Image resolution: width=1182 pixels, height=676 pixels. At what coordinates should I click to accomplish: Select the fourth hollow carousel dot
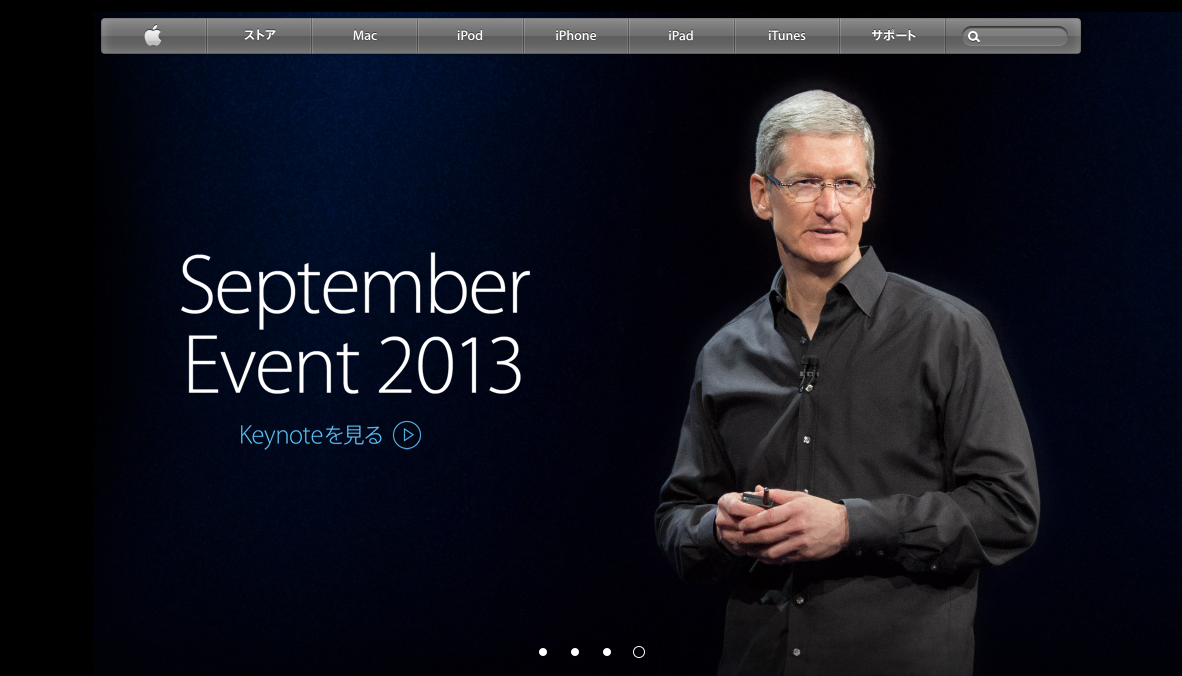click(x=639, y=652)
